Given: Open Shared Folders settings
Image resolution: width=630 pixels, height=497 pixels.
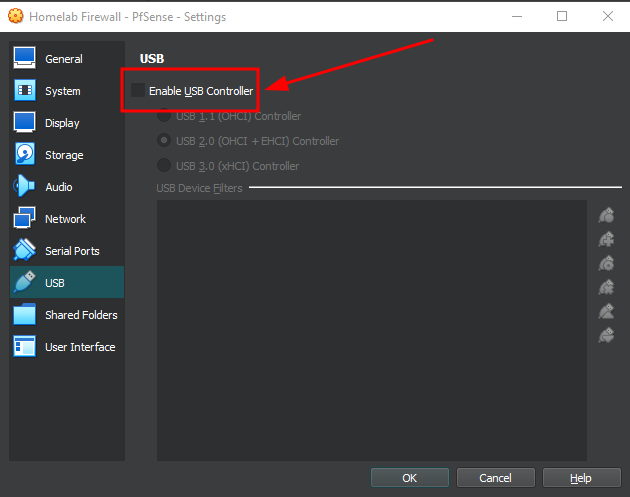Looking at the screenshot, I should 67,315.
